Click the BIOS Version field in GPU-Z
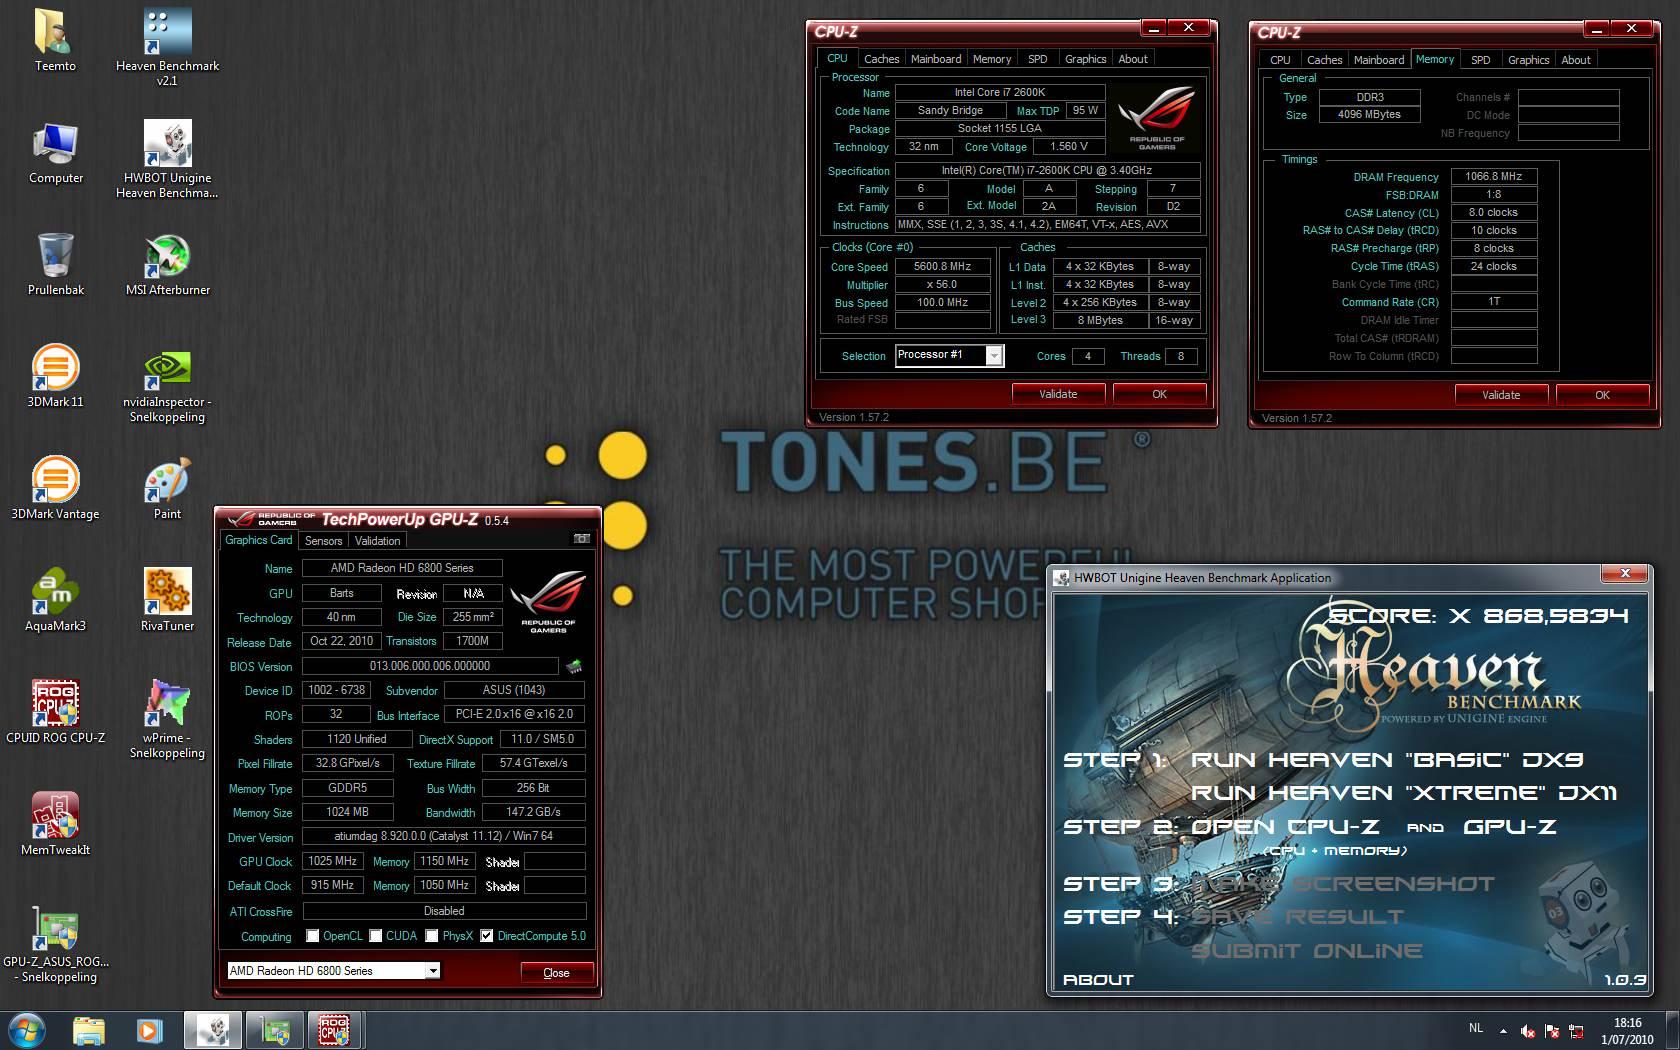The width and height of the screenshot is (1680, 1050). (429, 666)
